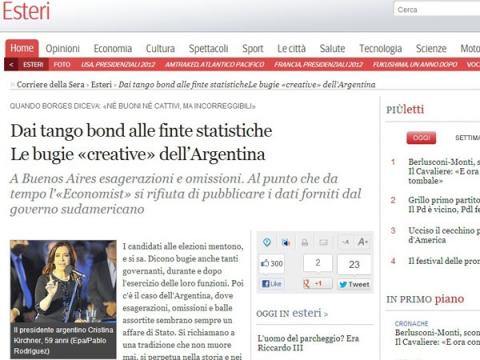This screenshot has width=480, height=360.
Task: Decrease article font size with small A
Action: pos(346,242)
